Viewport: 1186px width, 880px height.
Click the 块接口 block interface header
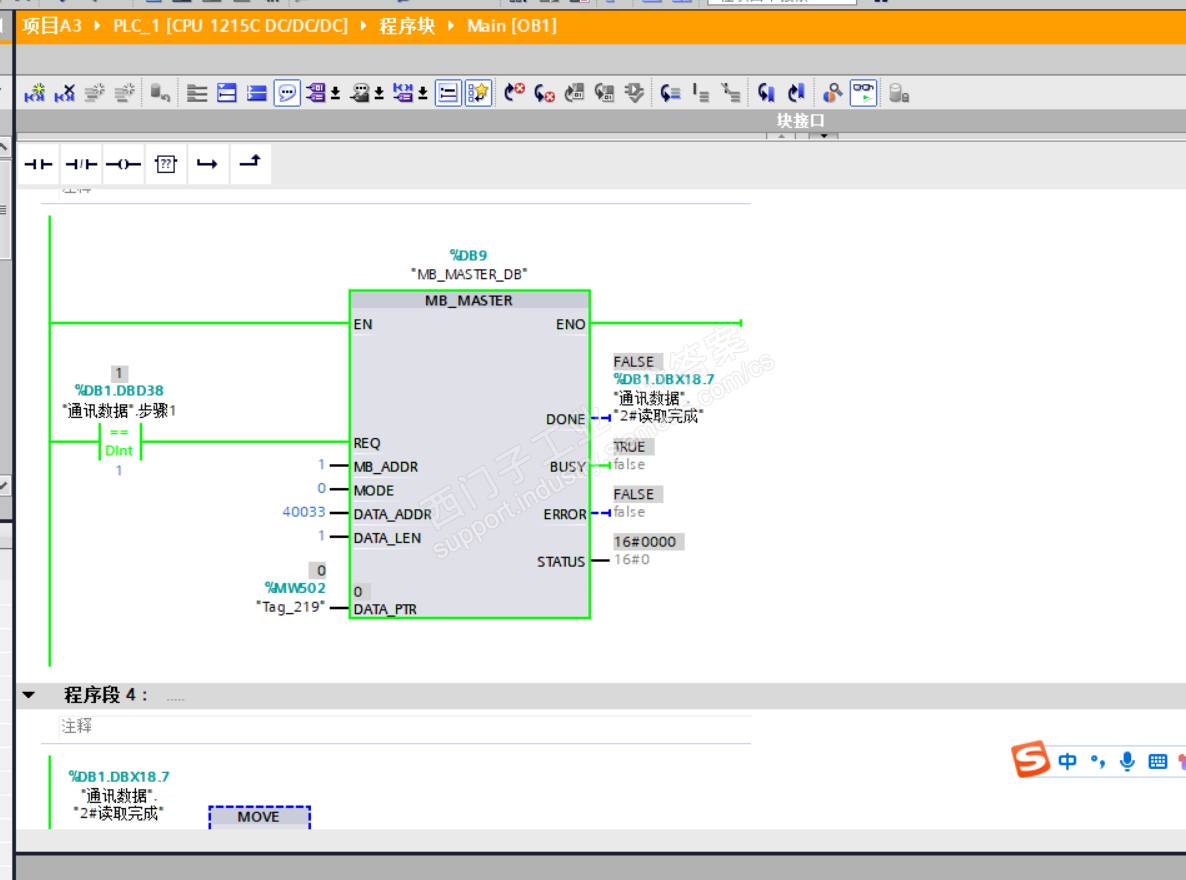[801, 120]
